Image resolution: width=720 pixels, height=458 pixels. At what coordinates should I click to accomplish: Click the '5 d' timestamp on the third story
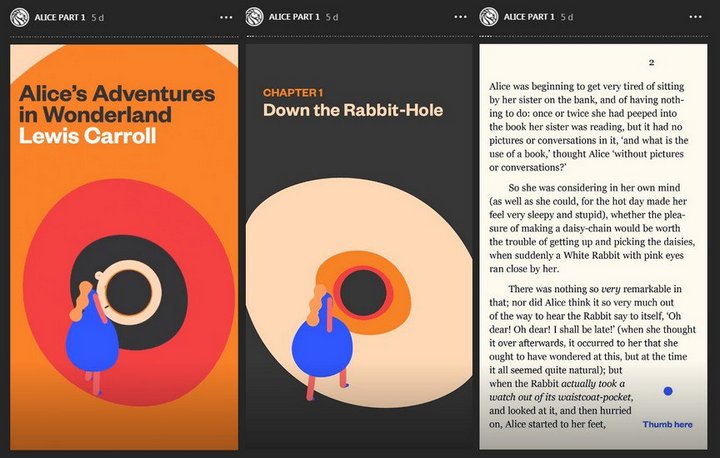click(567, 17)
